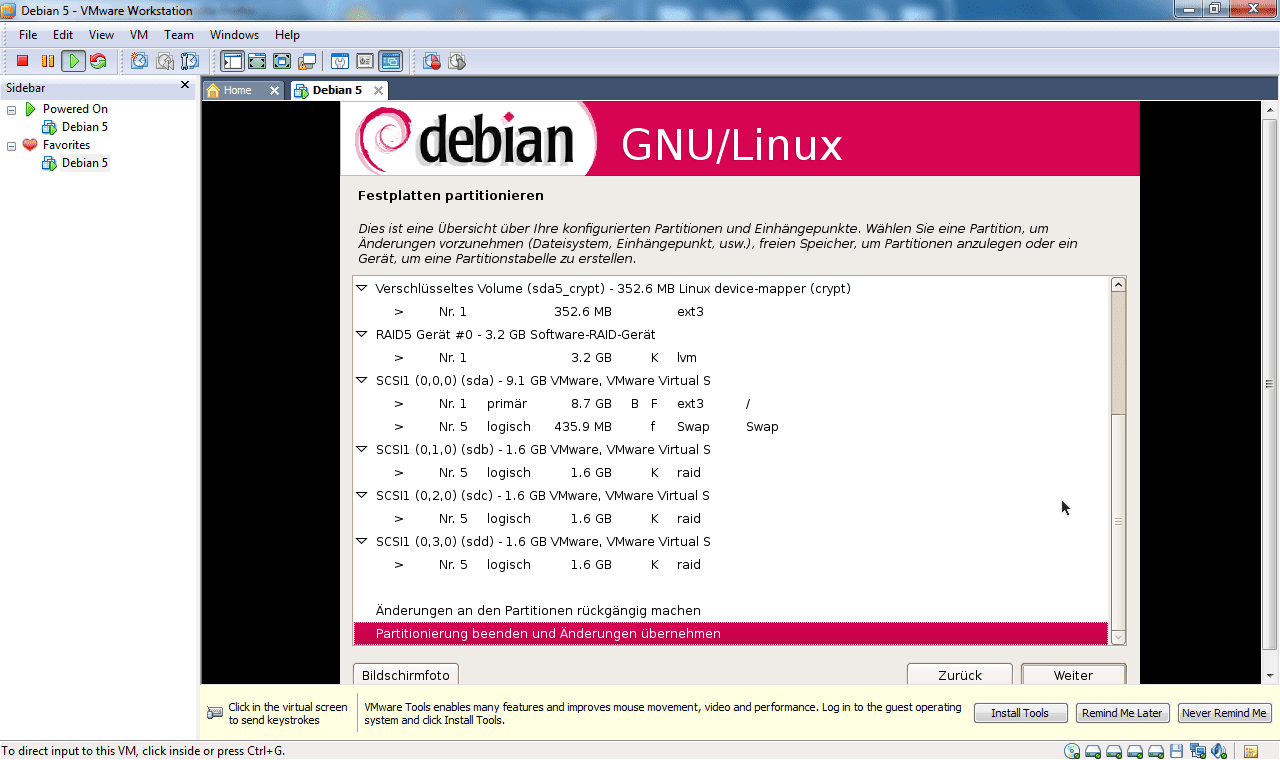Open the Edit menu

pyautogui.click(x=63, y=35)
